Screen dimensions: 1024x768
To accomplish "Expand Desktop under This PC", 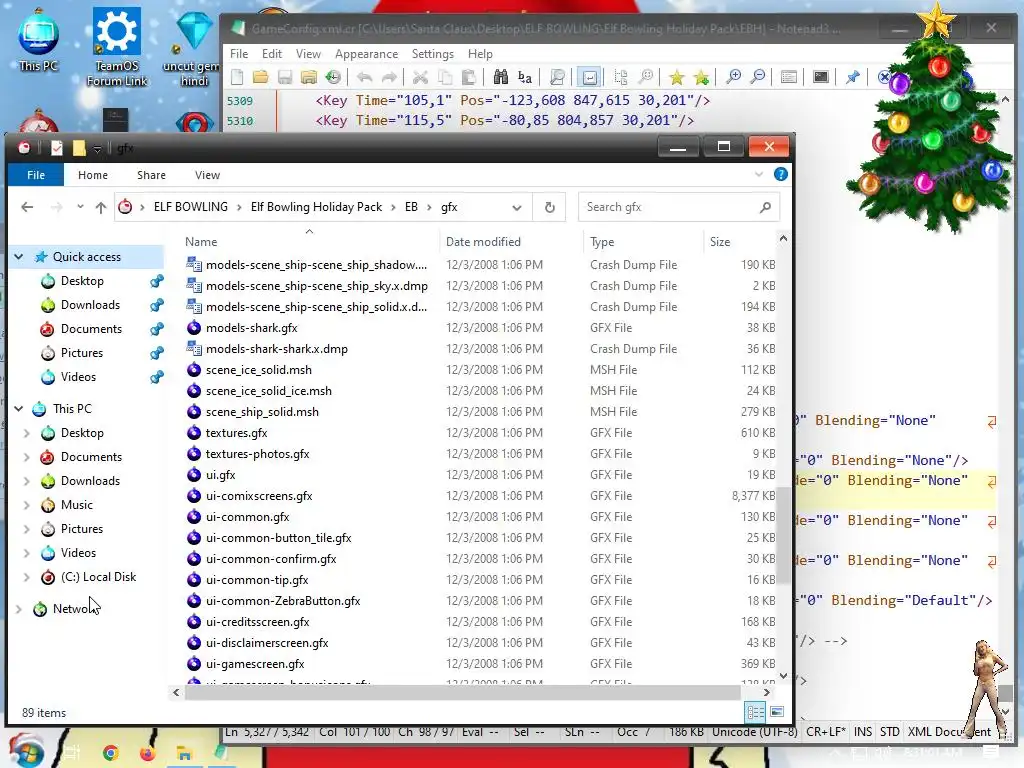I will pyautogui.click(x=27, y=433).
